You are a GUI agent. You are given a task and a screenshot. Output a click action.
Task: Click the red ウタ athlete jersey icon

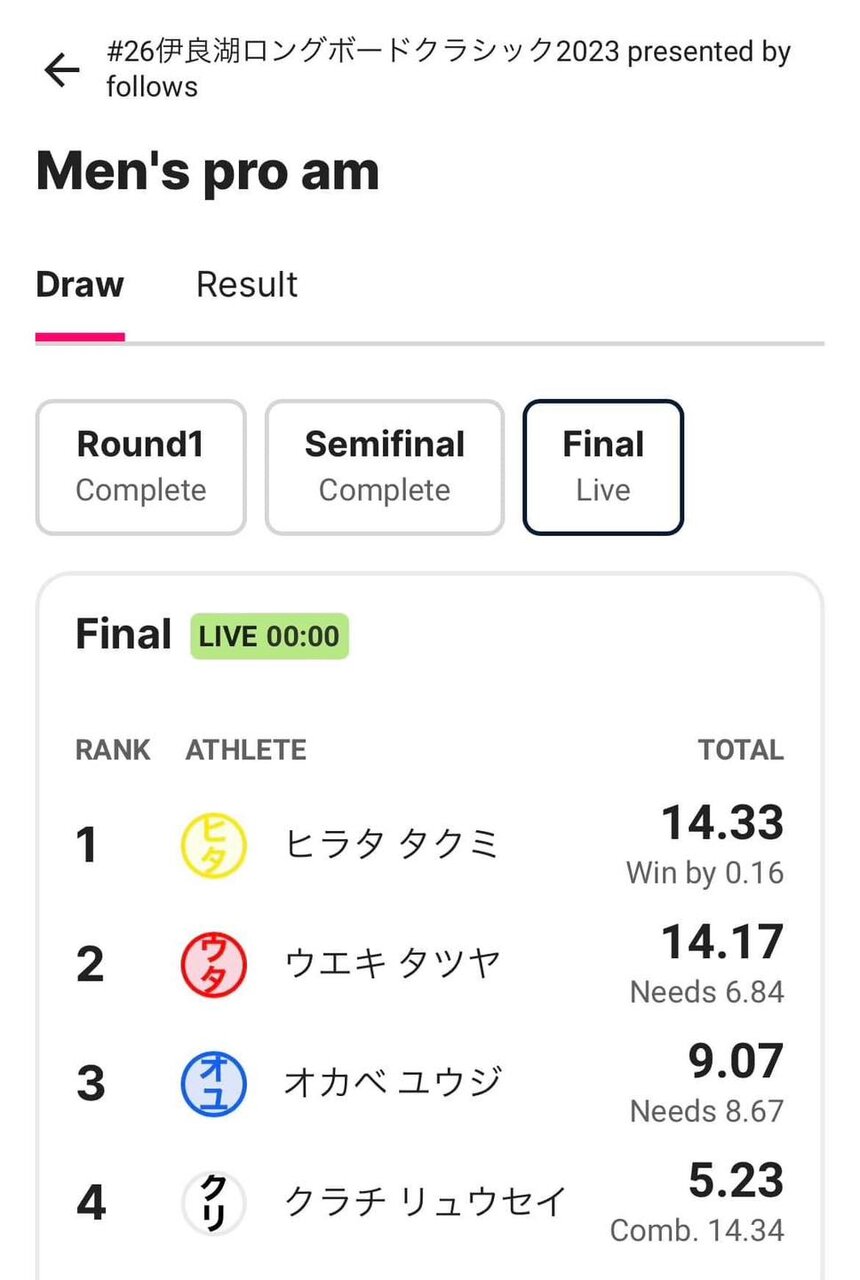tap(213, 964)
